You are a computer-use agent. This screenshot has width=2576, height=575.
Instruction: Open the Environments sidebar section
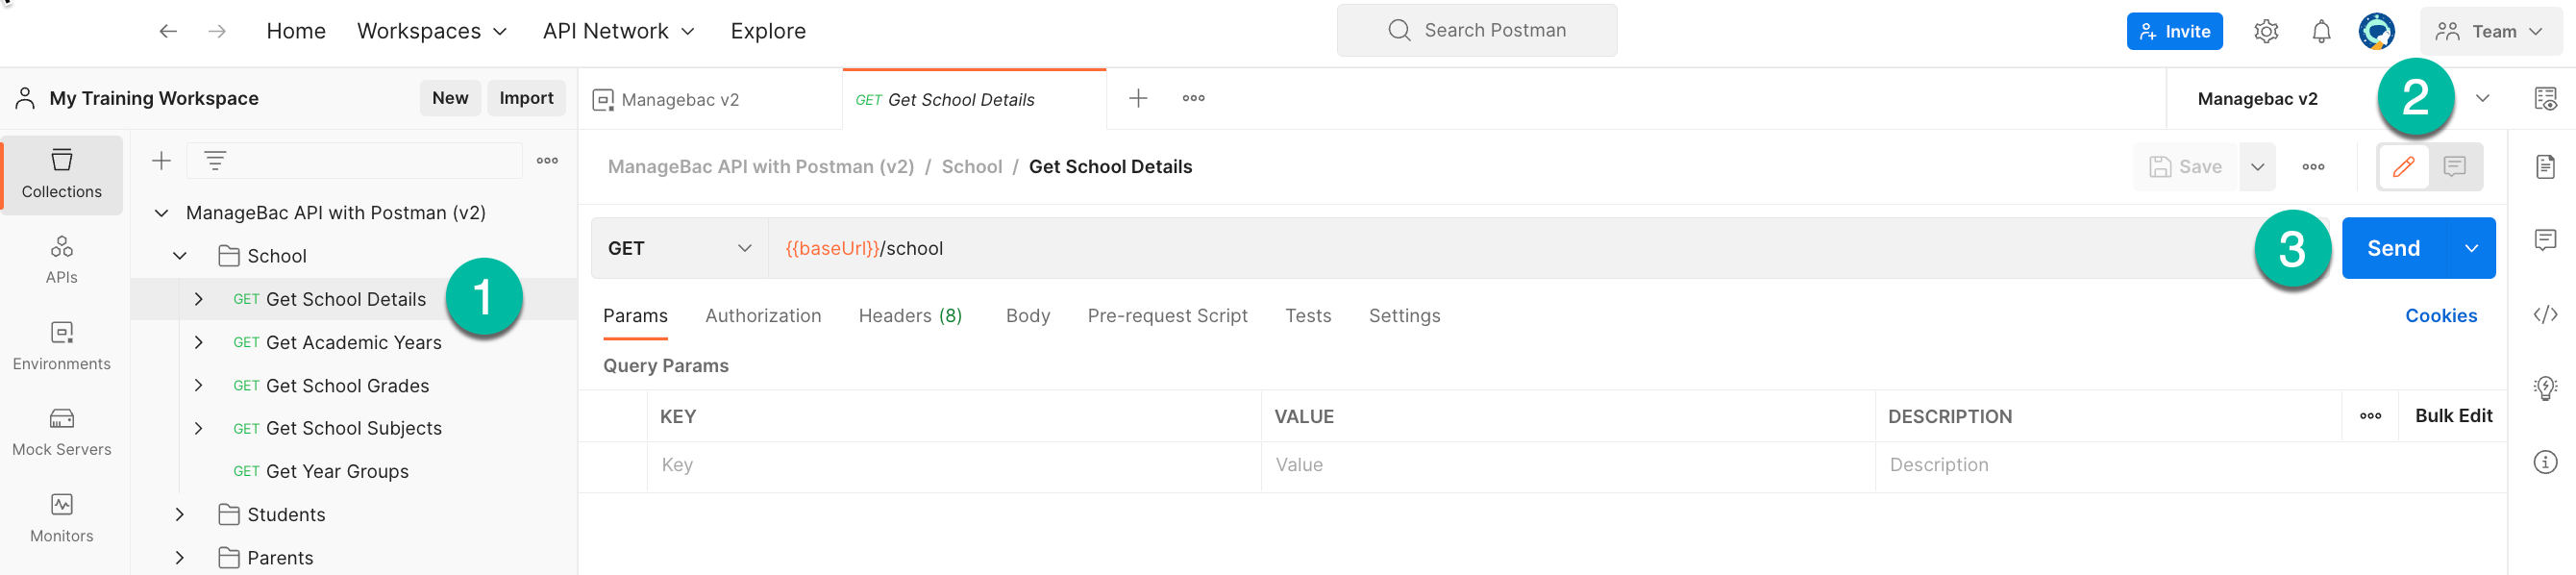(x=62, y=346)
